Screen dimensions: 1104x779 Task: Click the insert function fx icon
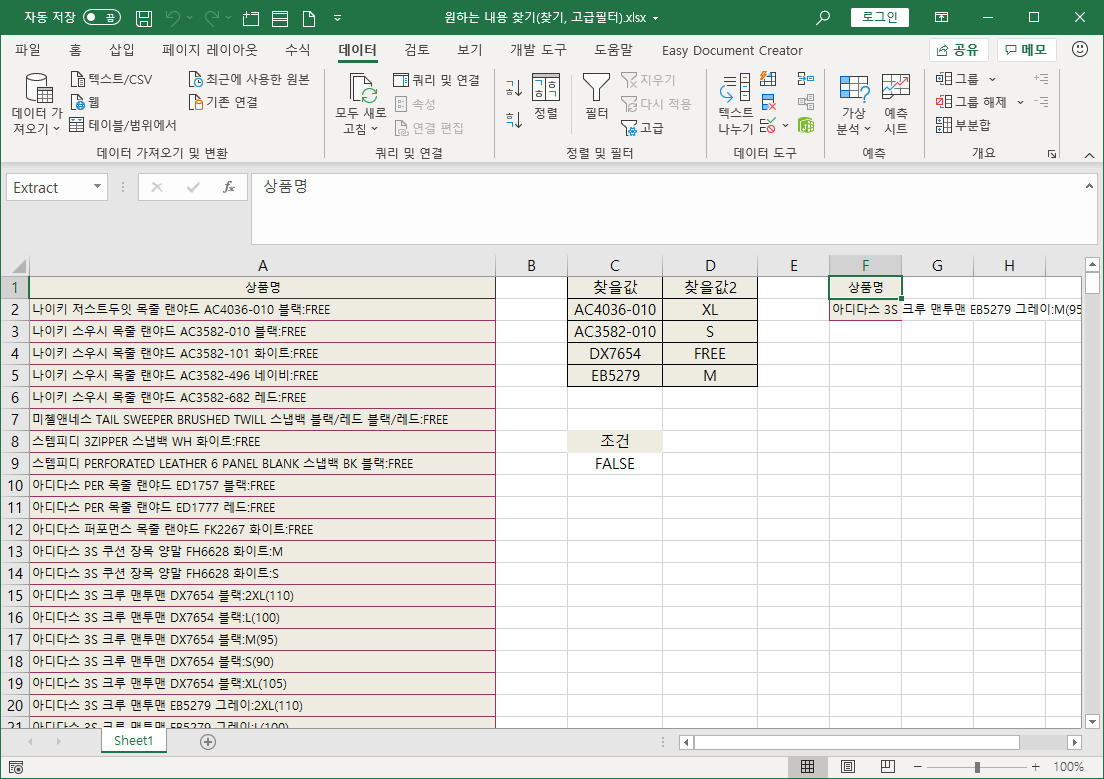(228, 187)
